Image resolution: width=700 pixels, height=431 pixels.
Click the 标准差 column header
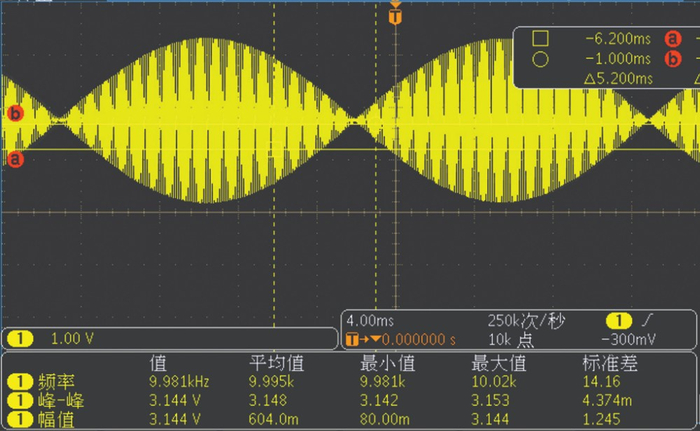pos(610,363)
